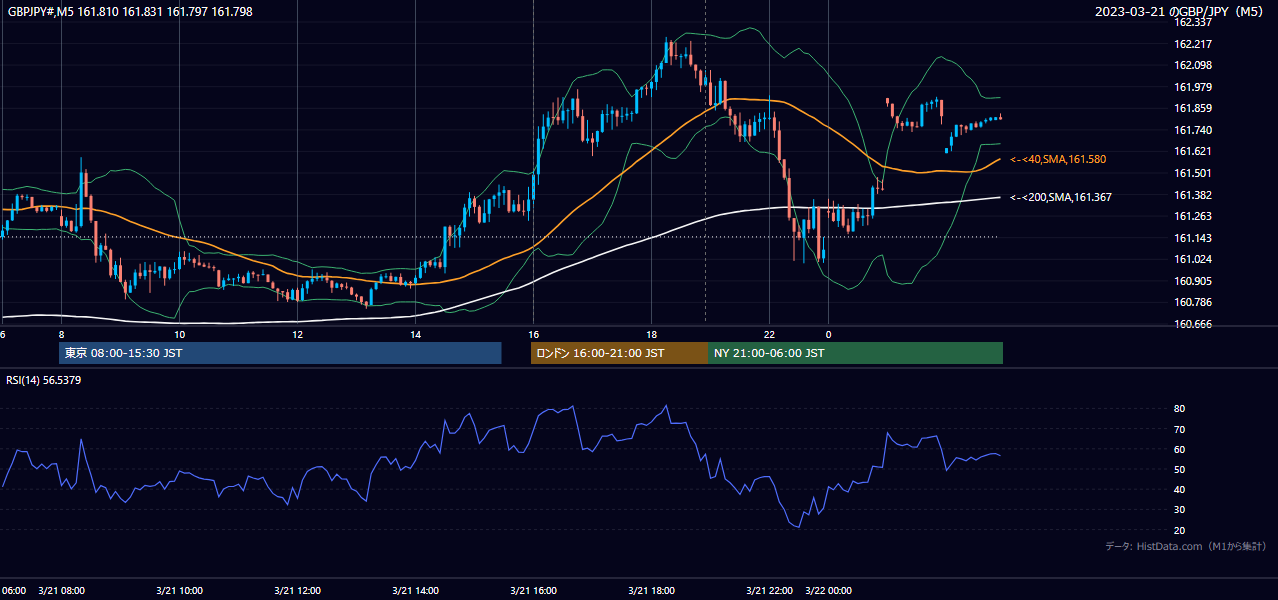
Task: Click price axis value 161.263
Action: 1193,216
